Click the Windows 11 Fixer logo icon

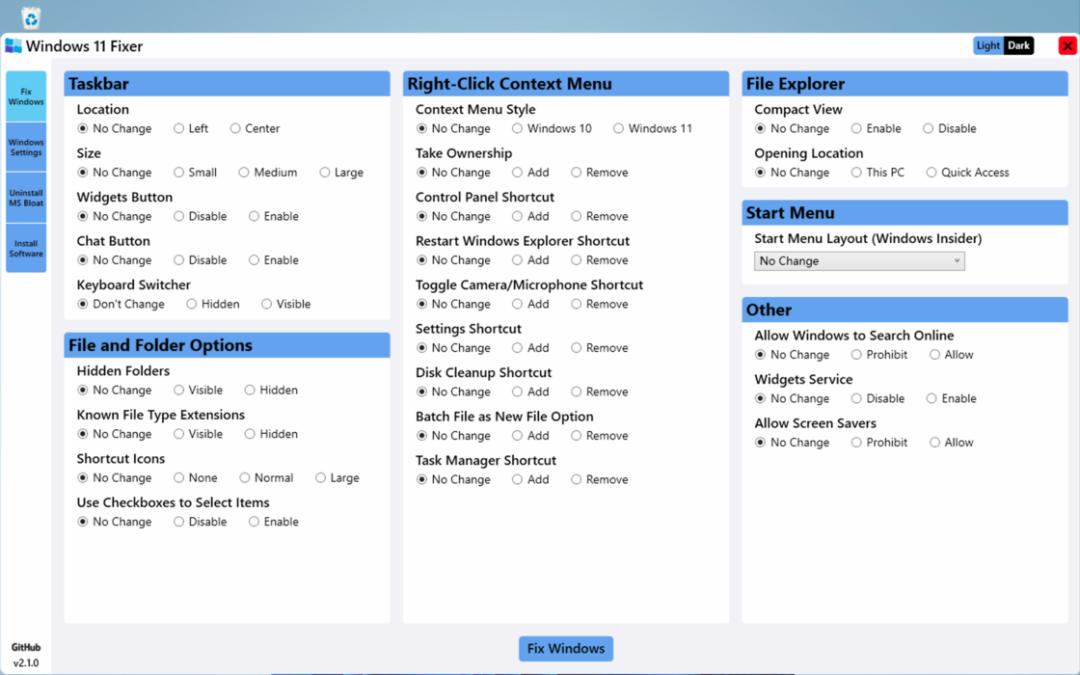pos(13,46)
